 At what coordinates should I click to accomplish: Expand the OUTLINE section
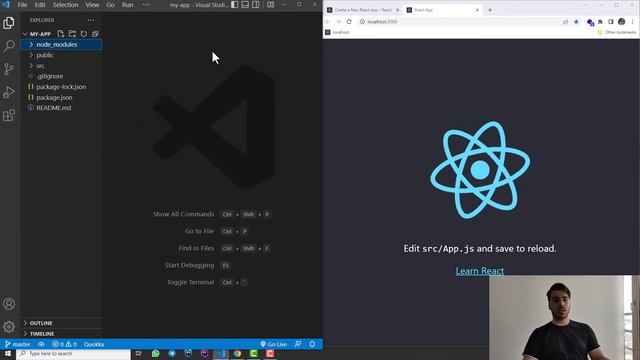click(61, 323)
